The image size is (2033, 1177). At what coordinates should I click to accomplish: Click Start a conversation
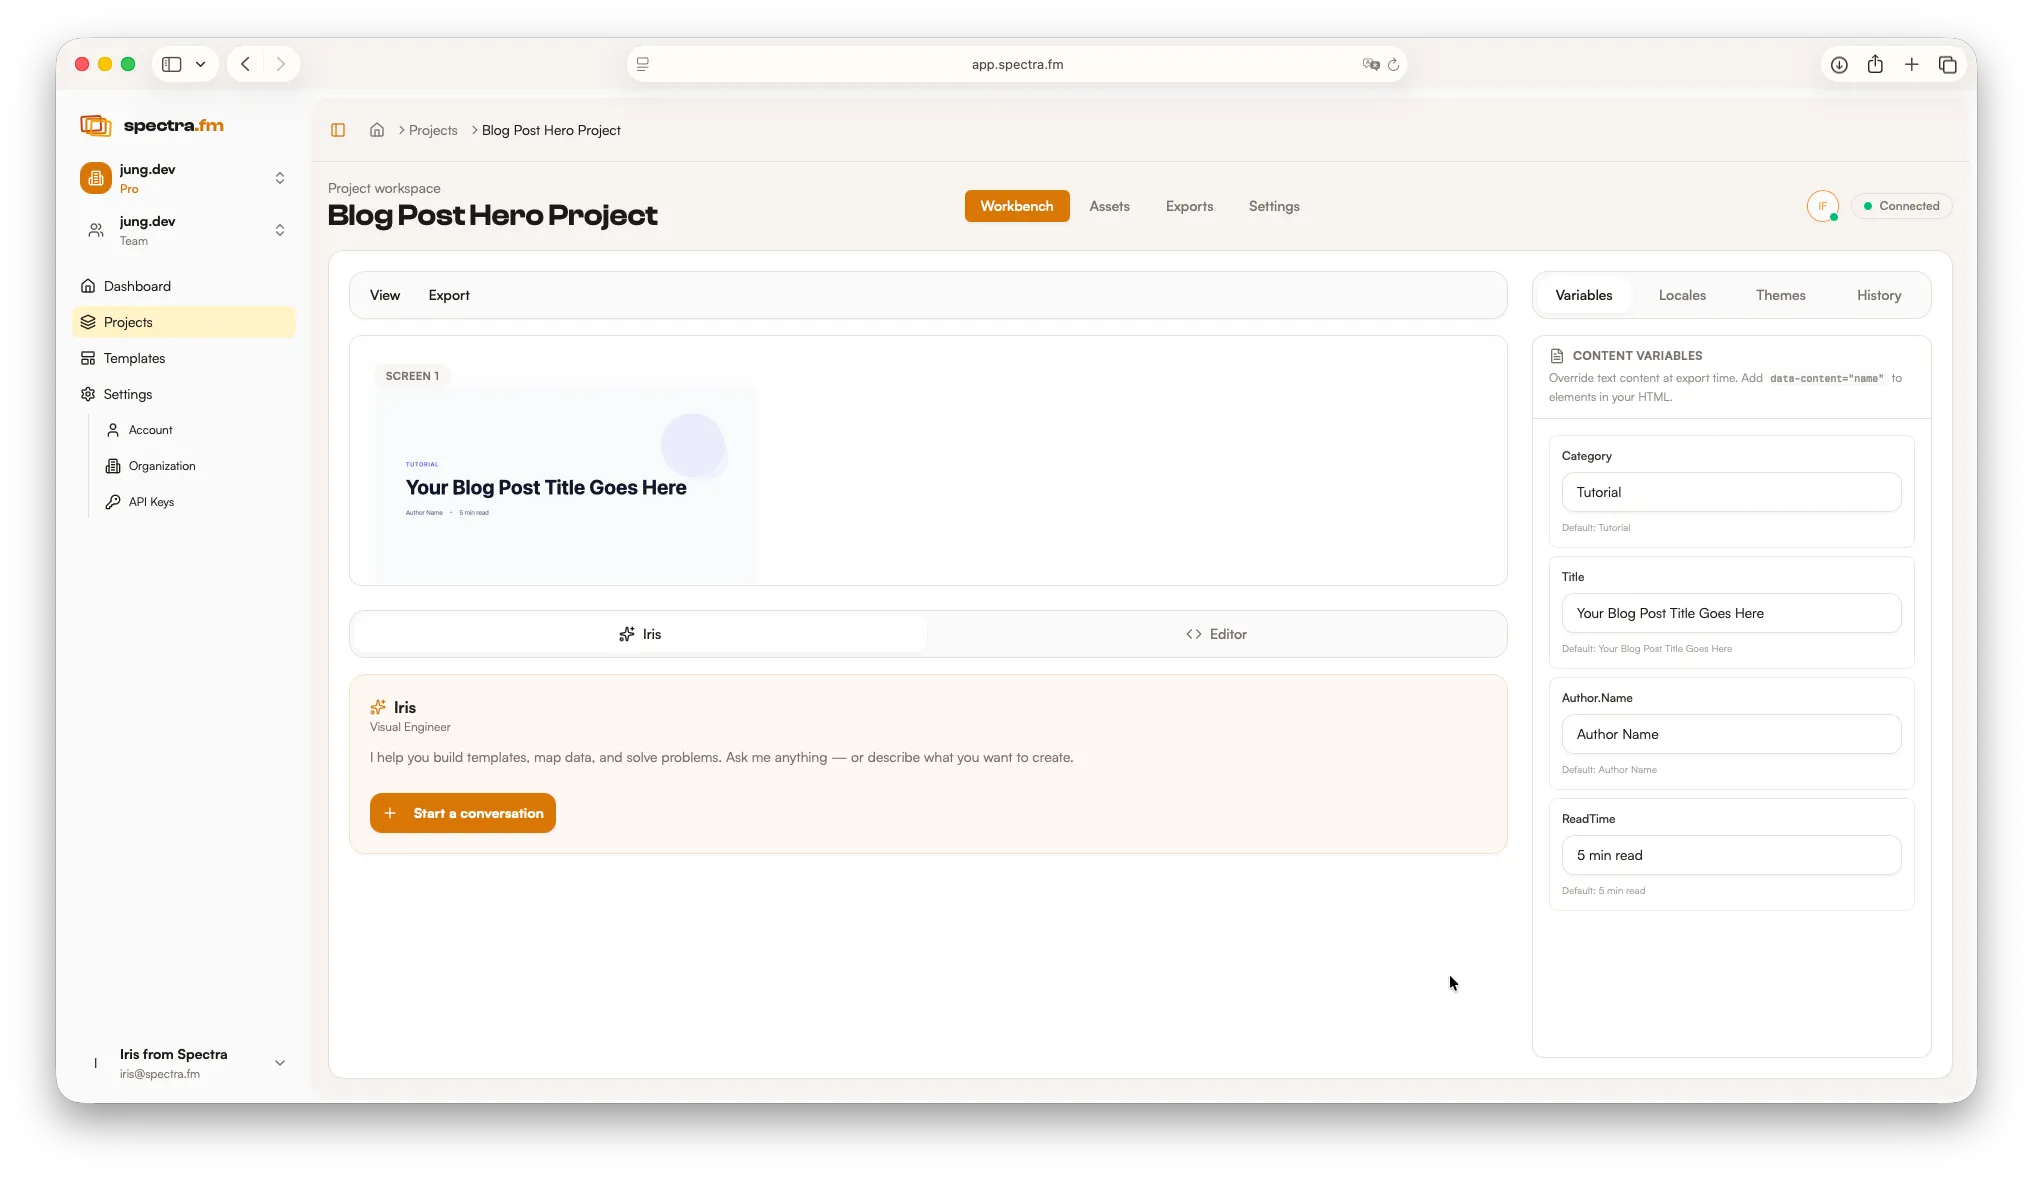point(462,813)
